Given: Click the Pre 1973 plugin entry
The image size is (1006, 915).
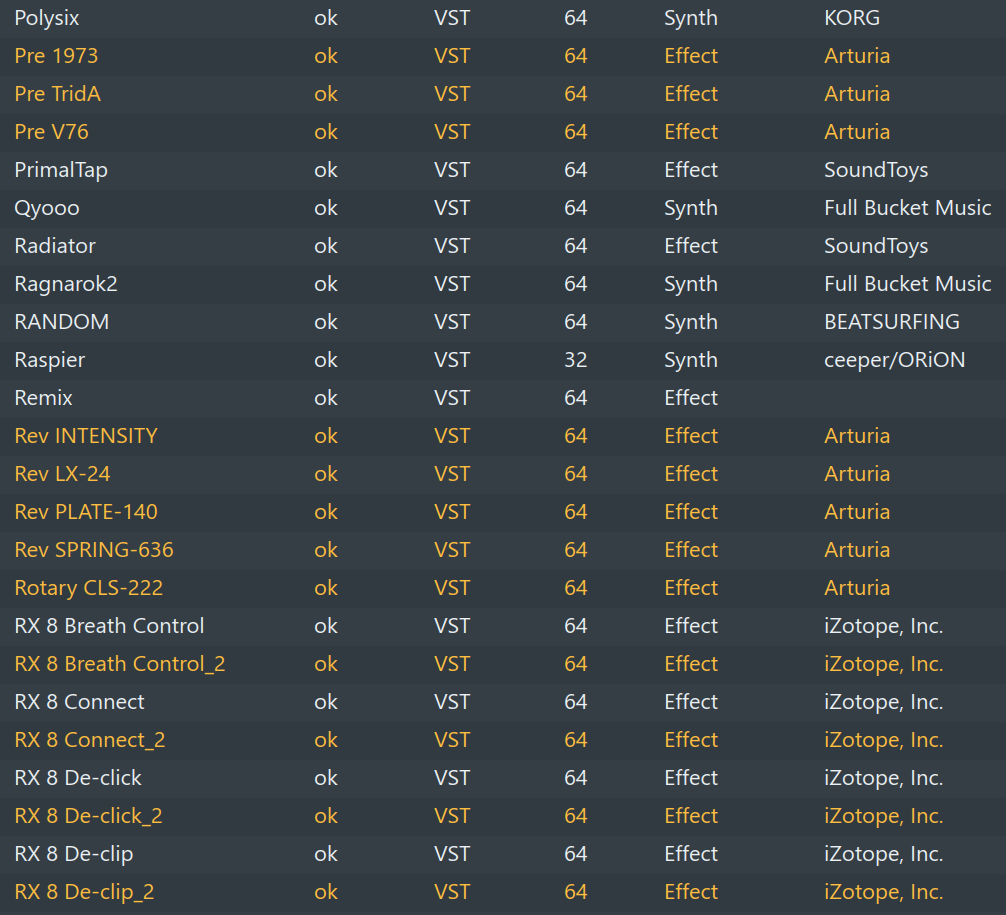Looking at the screenshot, I should click(x=56, y=56).
